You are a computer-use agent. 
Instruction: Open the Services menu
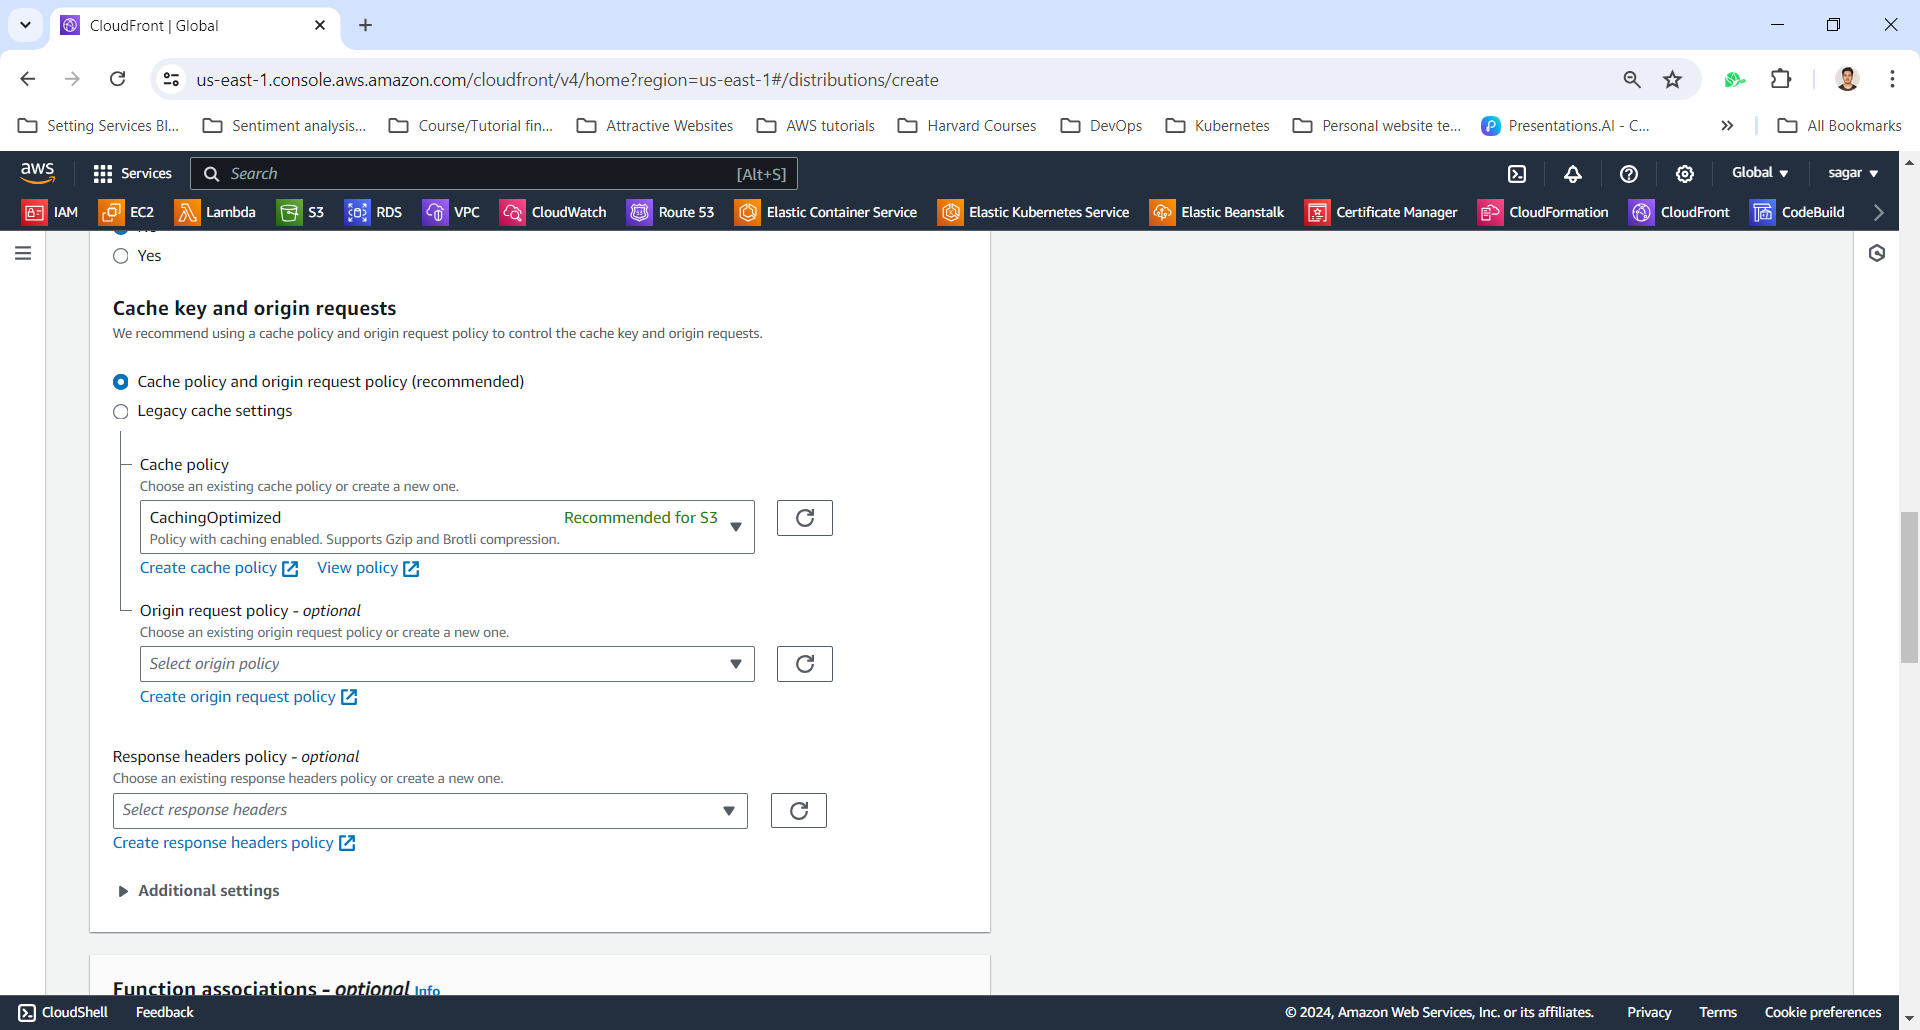click(132, 174)
